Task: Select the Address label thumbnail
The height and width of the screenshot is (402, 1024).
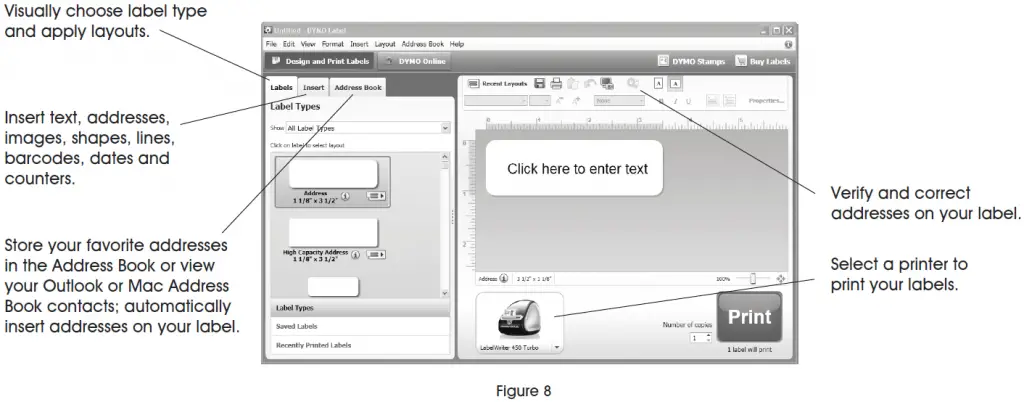Action: tap(333, 174)
